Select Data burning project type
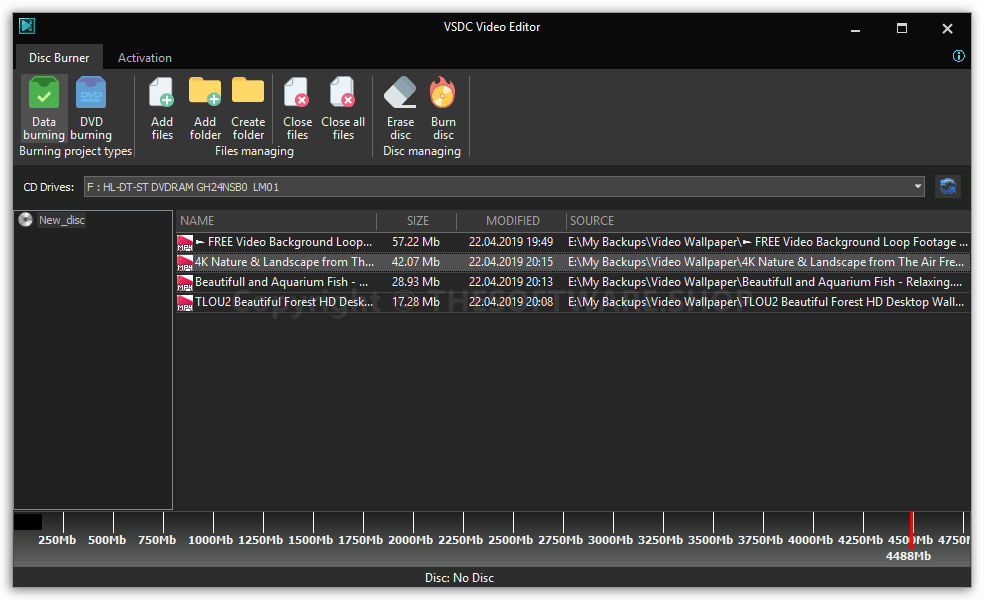Screen dimensions: 984x600 pyautogui.click(x=44, y=109)
